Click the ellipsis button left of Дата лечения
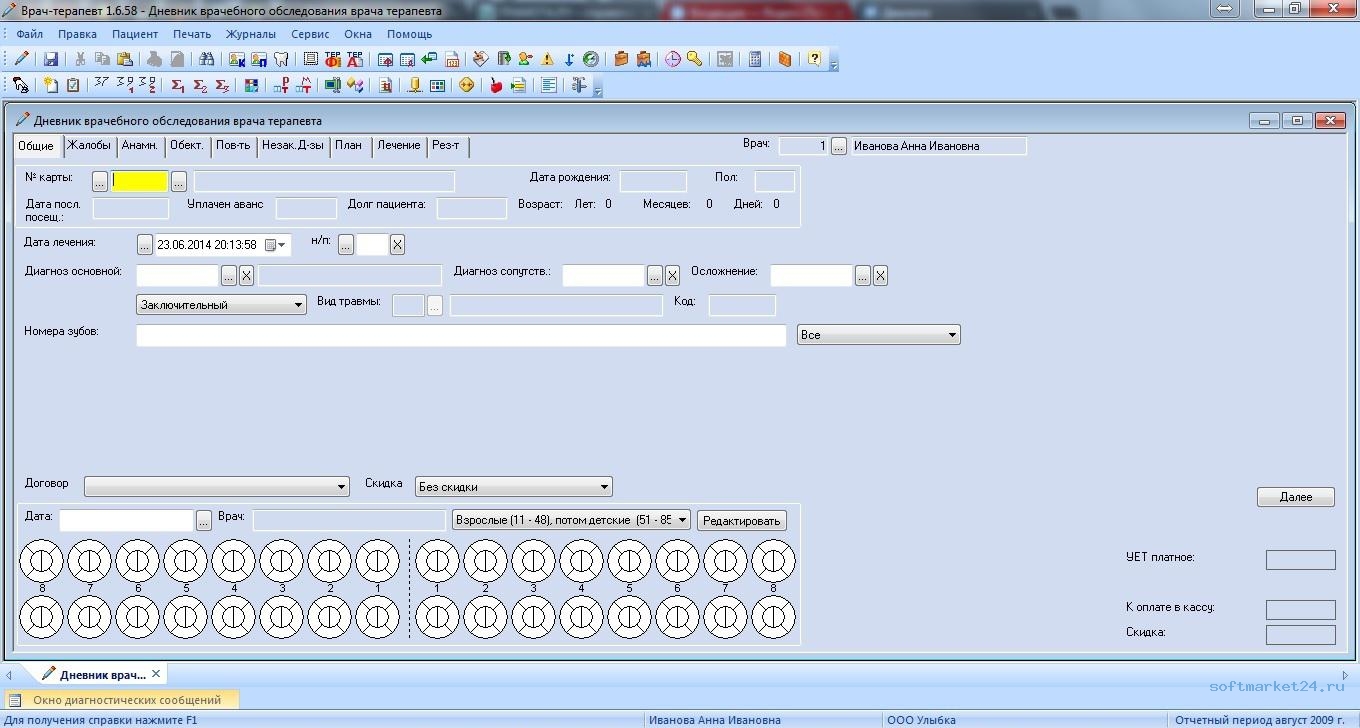1360x728 pixels. [145, 244]
